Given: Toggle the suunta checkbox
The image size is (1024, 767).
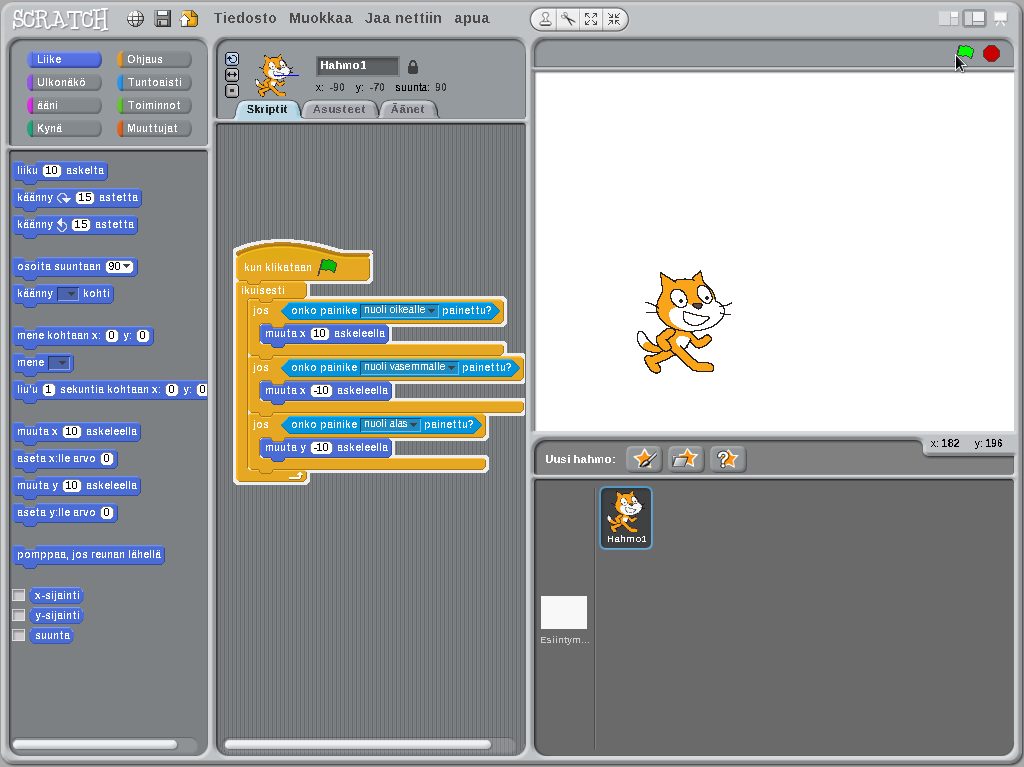Looking at the screenshot, I should tap(18, 635).
